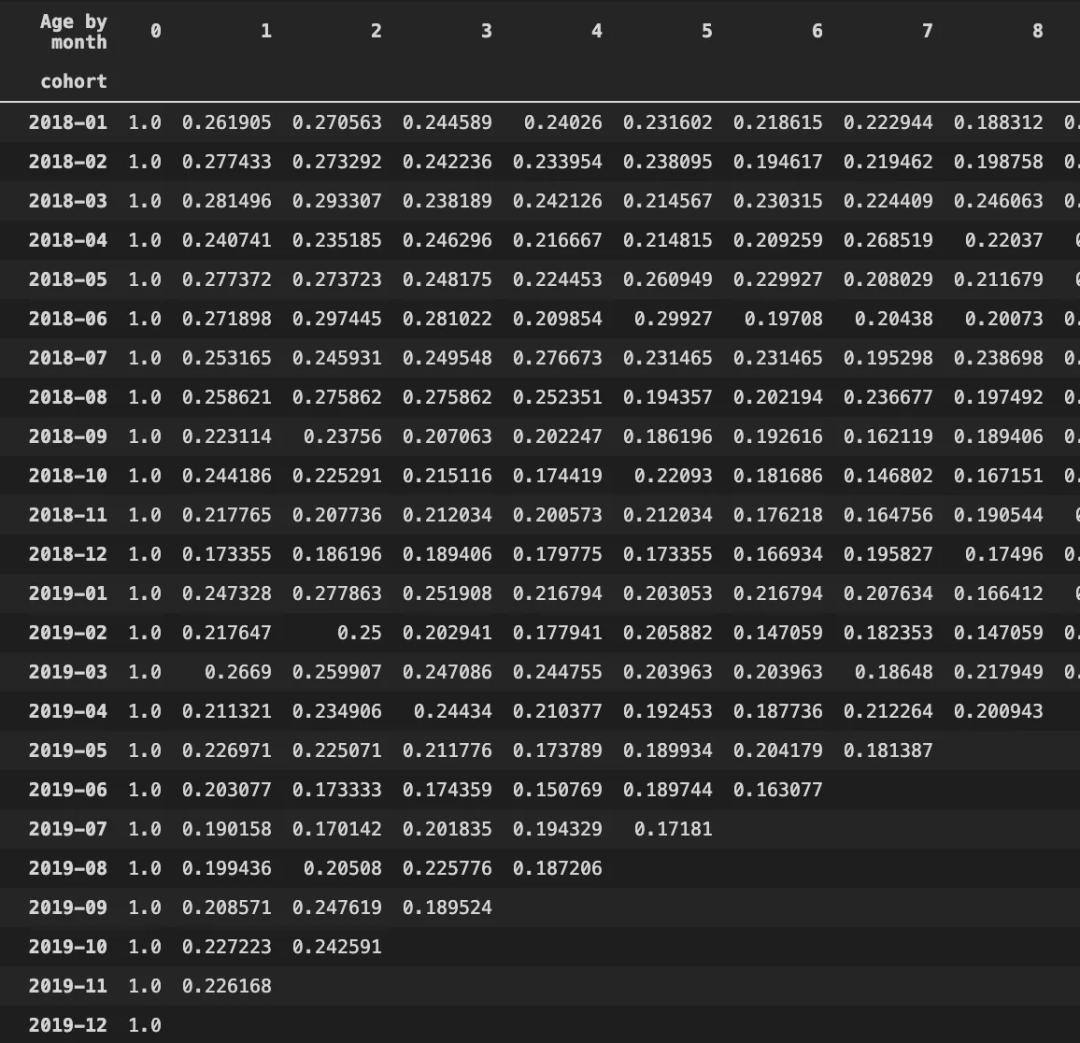The image size is (1080, 1043).
Task: Click the 2019-04 cohort row label
Action: pyautogui.click(x=68, y=712)
